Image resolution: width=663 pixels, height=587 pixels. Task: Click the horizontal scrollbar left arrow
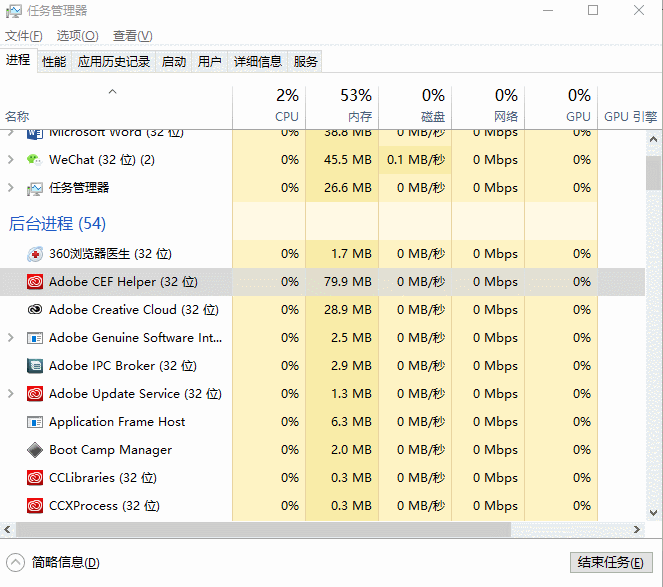pos(7,529)
